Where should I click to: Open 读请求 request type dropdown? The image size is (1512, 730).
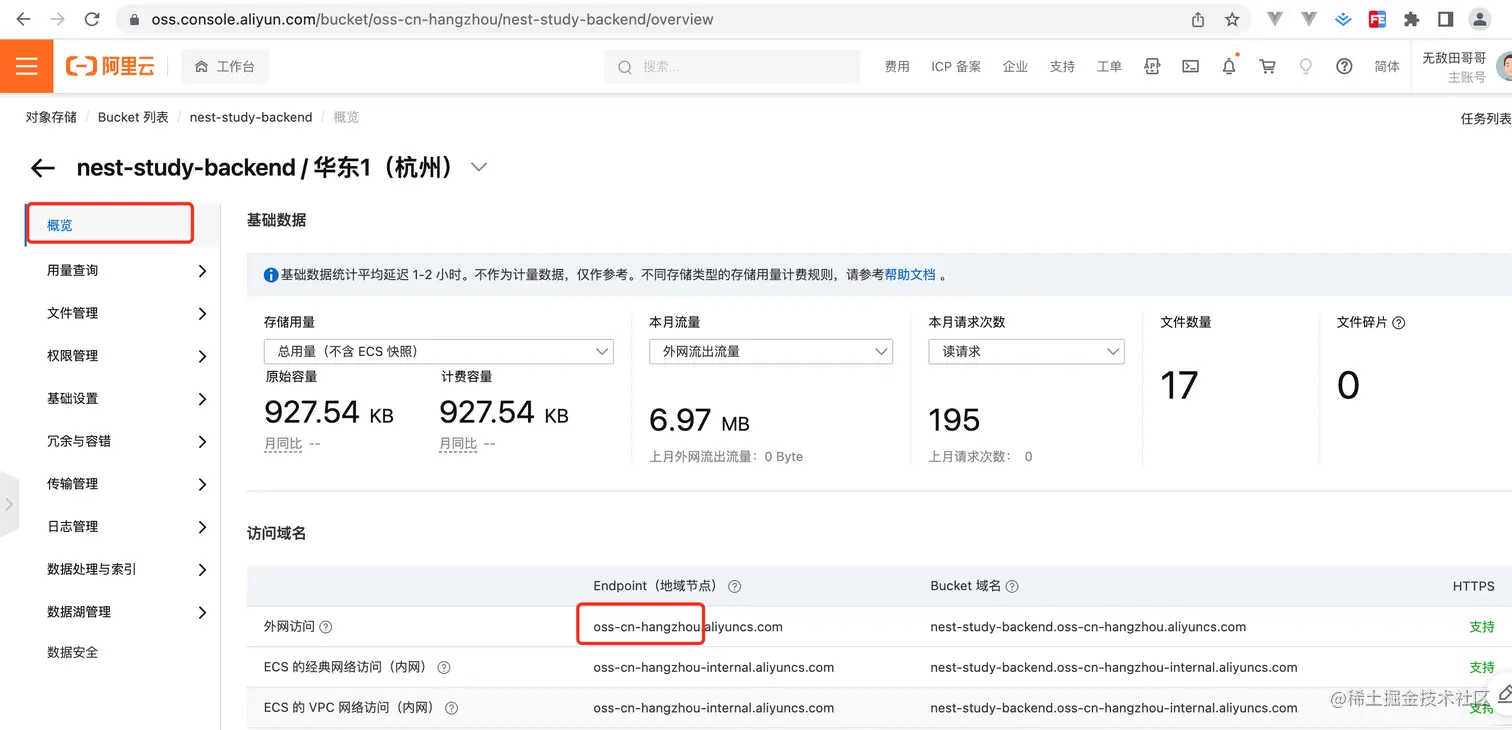click(x=1026, y=351)
